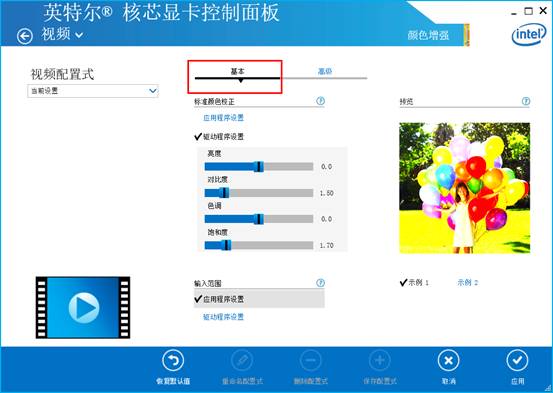Open help icon beside 预览

coord(525,101)
